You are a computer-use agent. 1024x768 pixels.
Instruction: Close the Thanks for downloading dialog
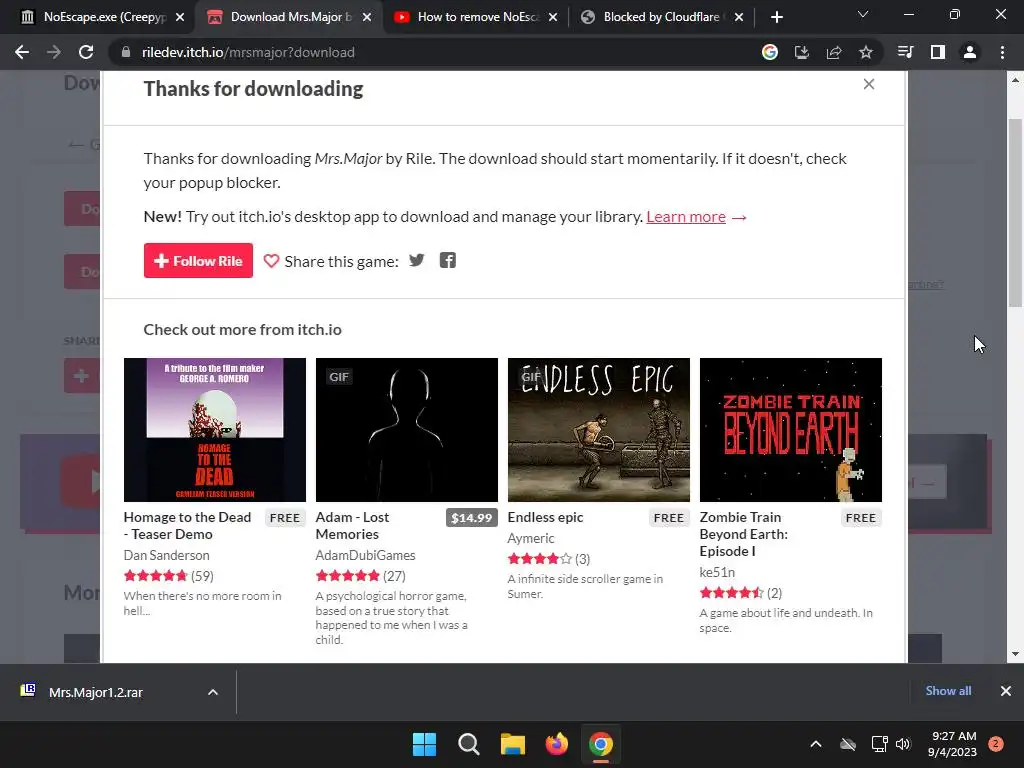point(869,84)
